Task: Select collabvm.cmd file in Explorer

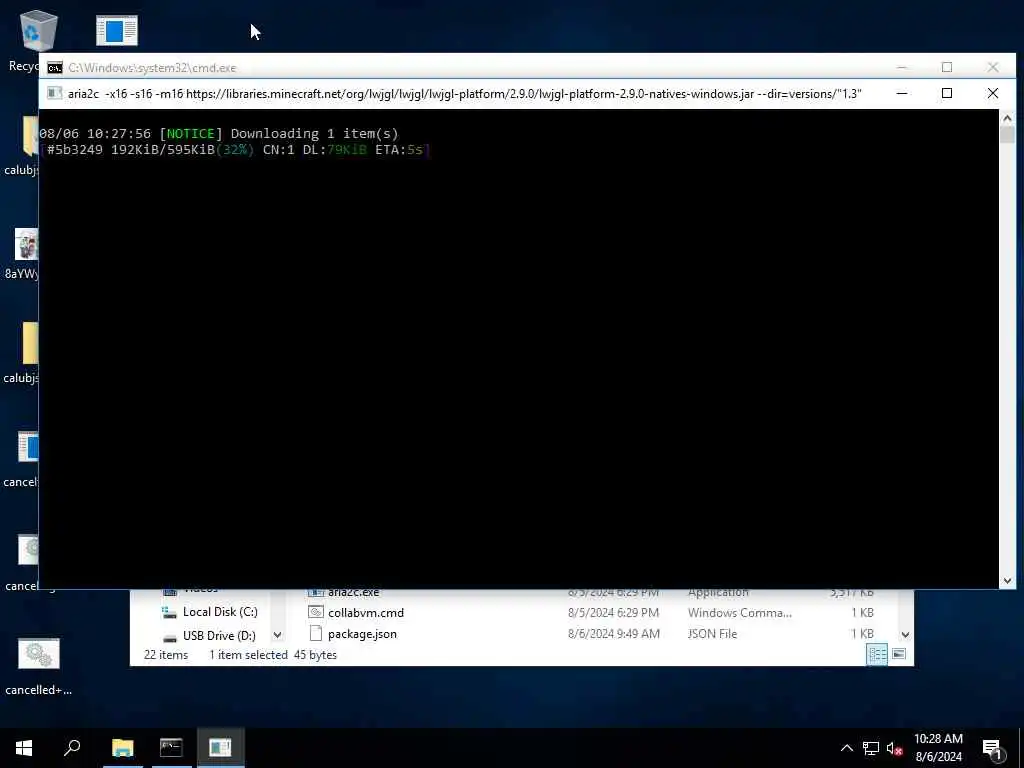Action: pos(366,613)
